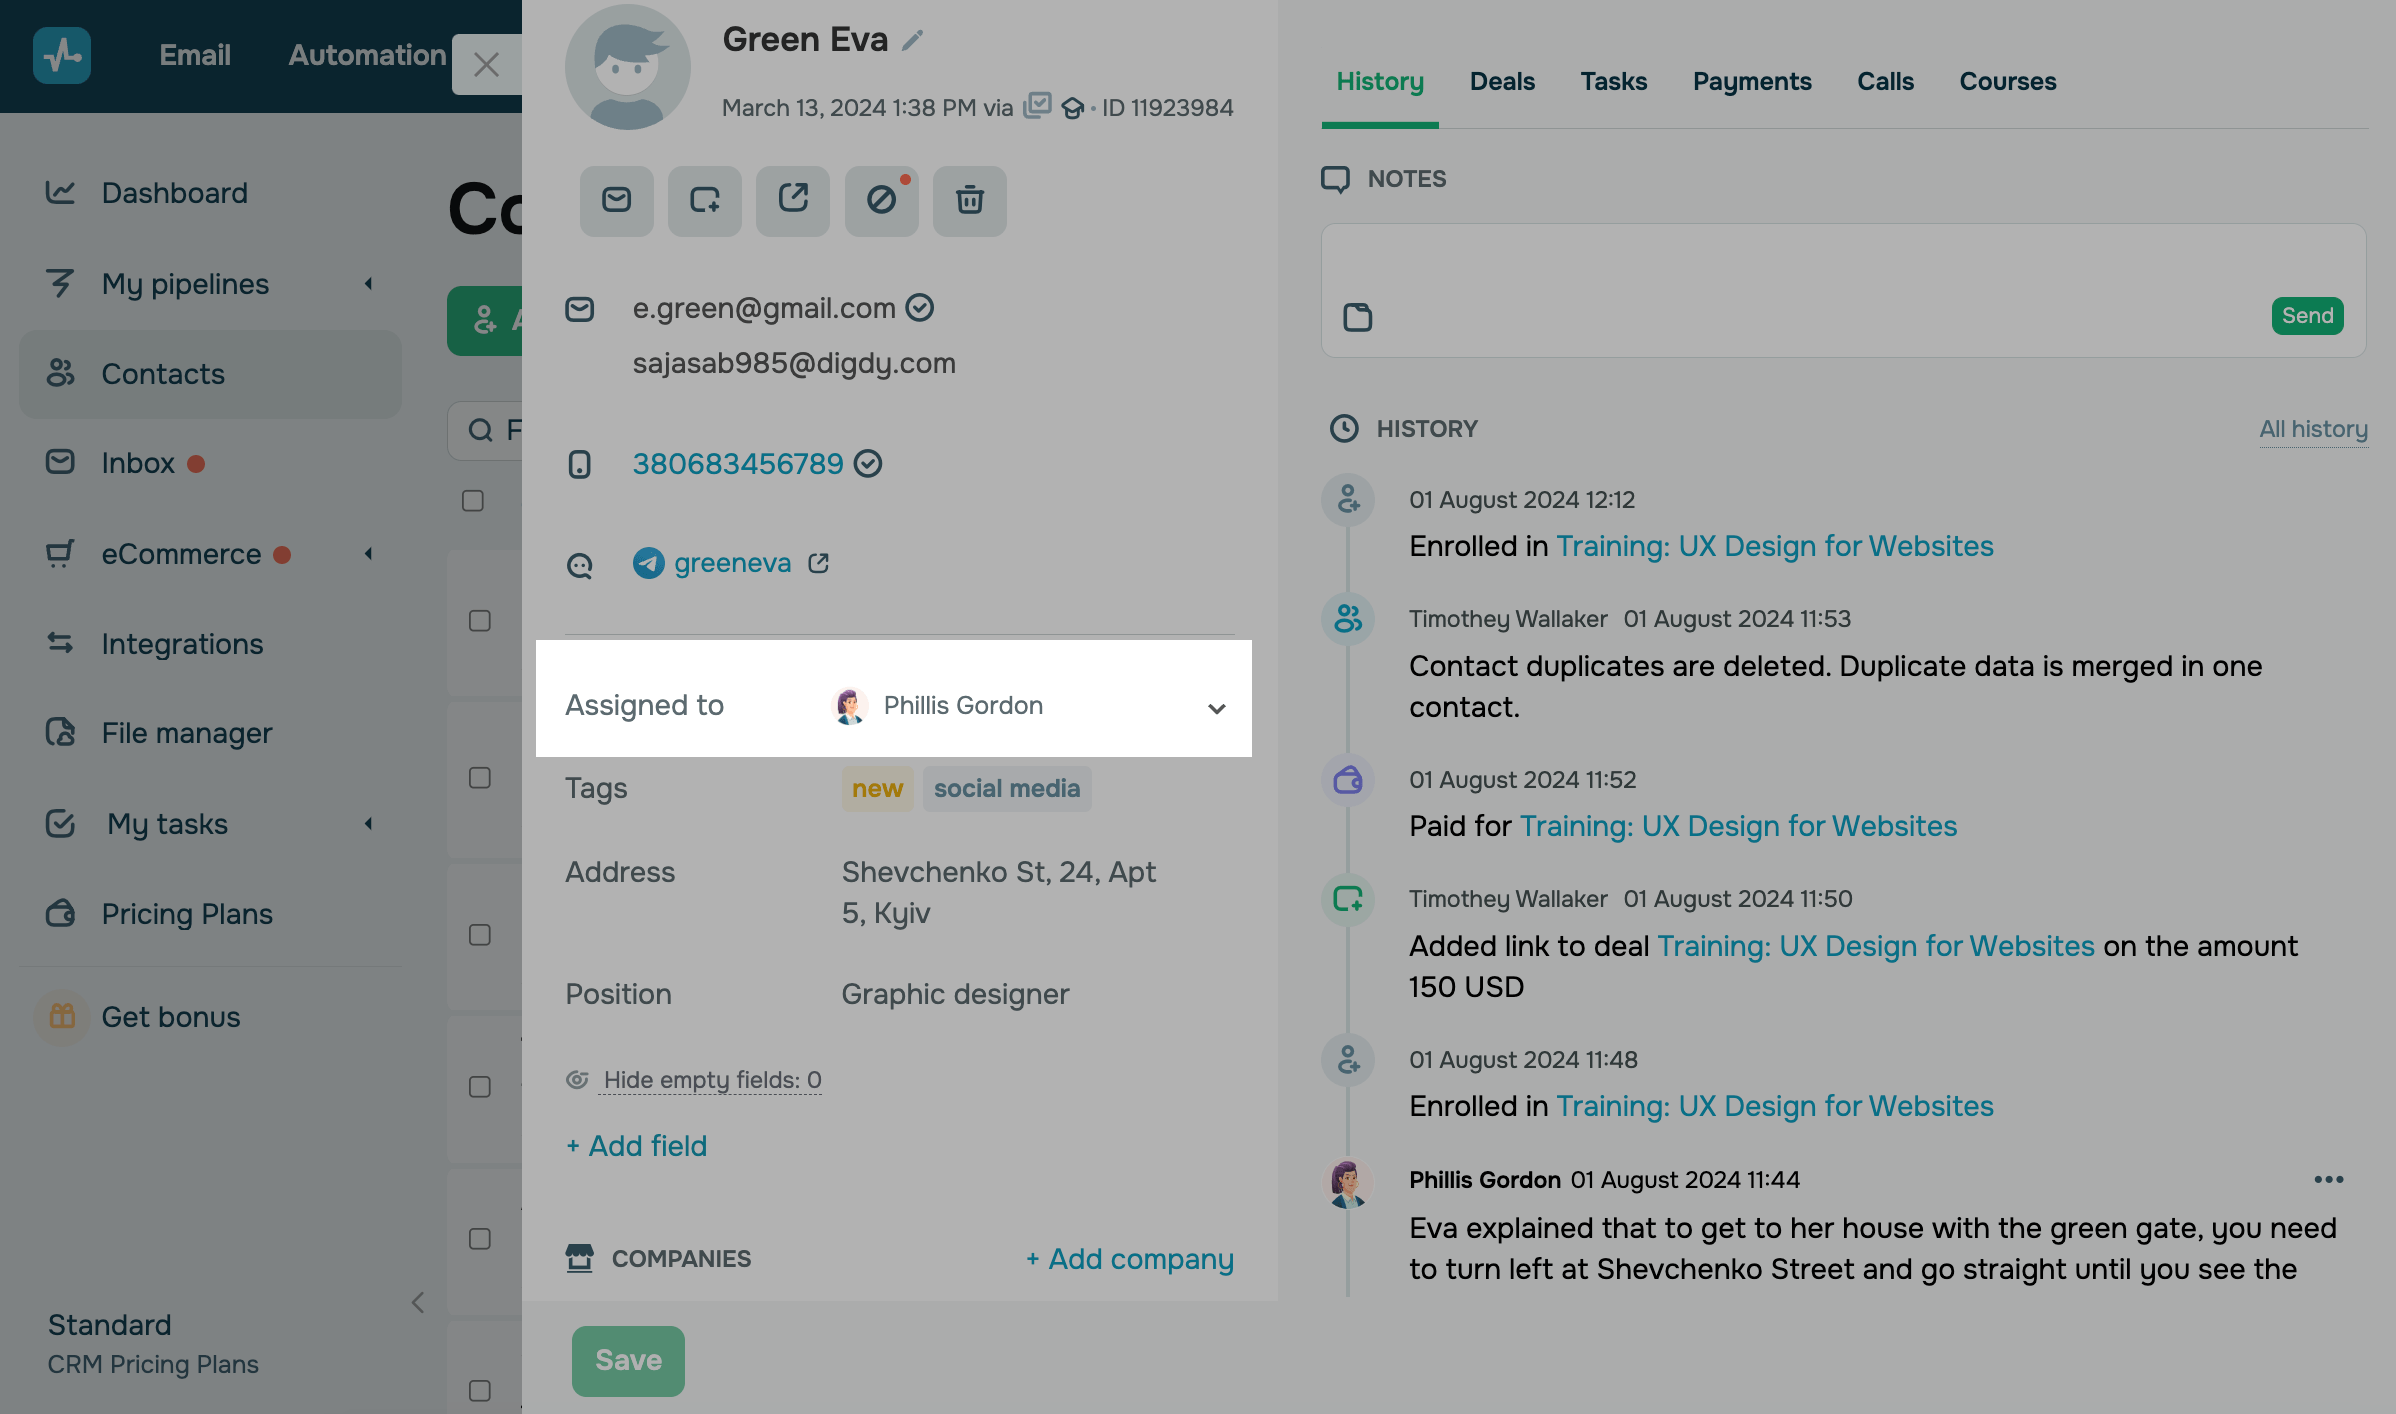
Task: Open the Payments tab
Action: (x=1751, y=82)
